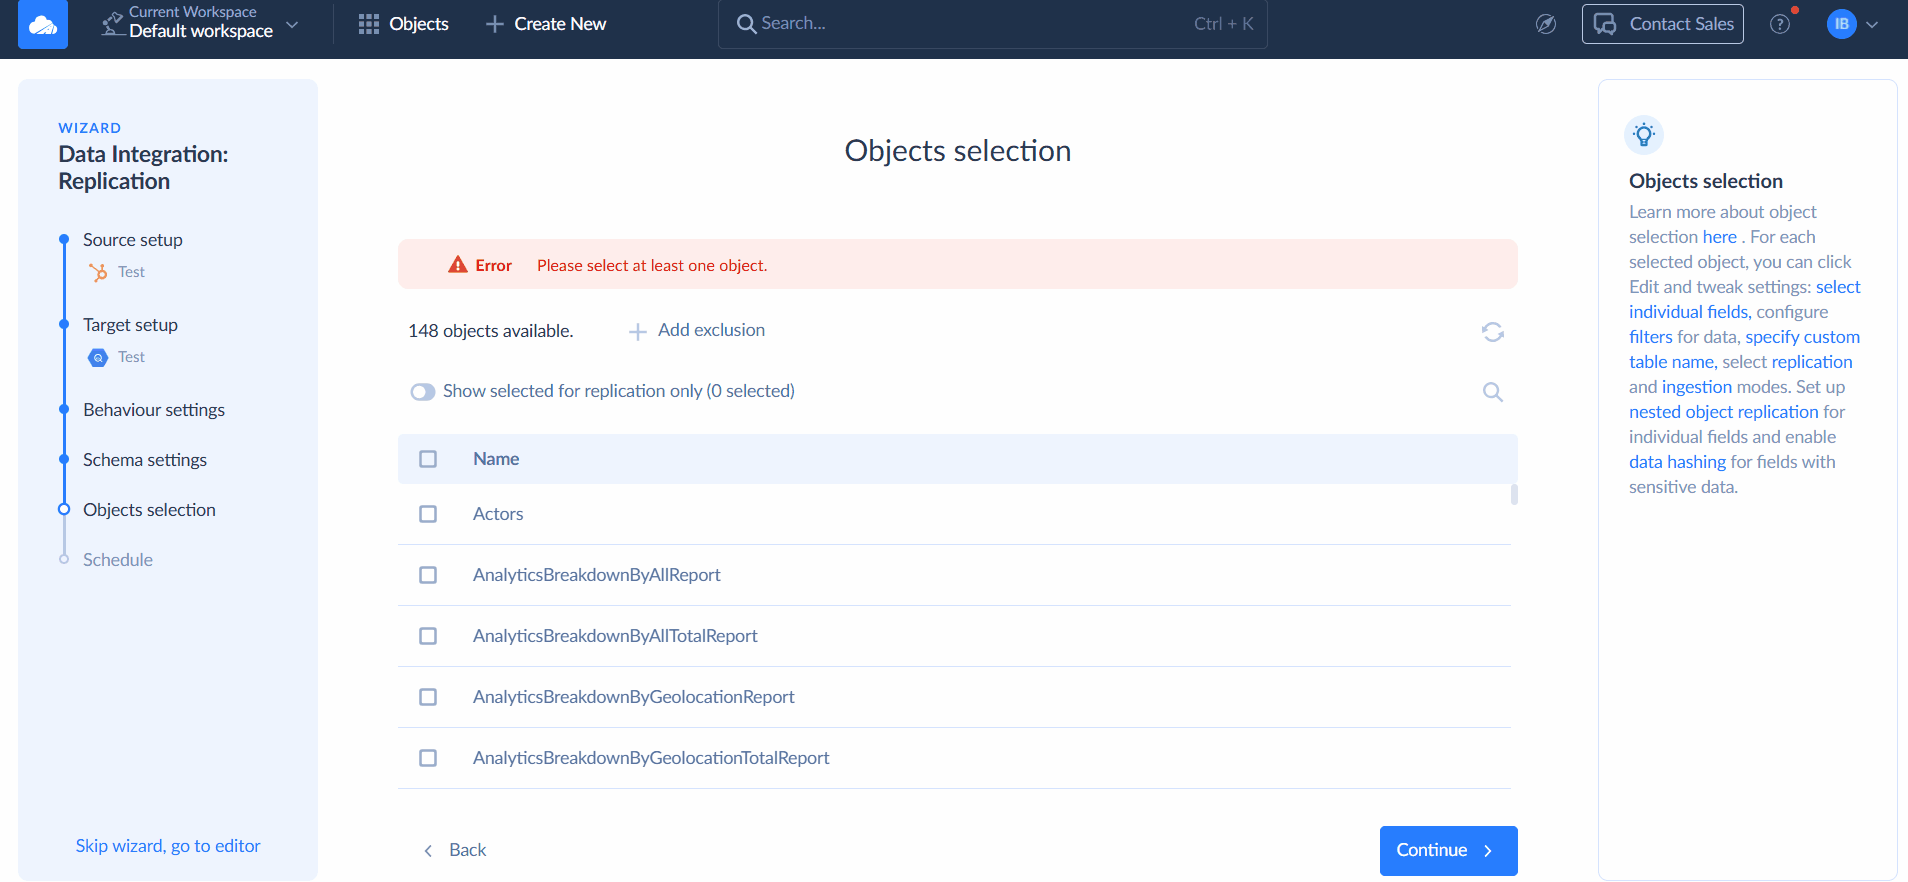Image resolution: width=1908 pixels, height=882 pixels.
Task: Select the Schedule wizard step
Action: [x=118, y=560]
